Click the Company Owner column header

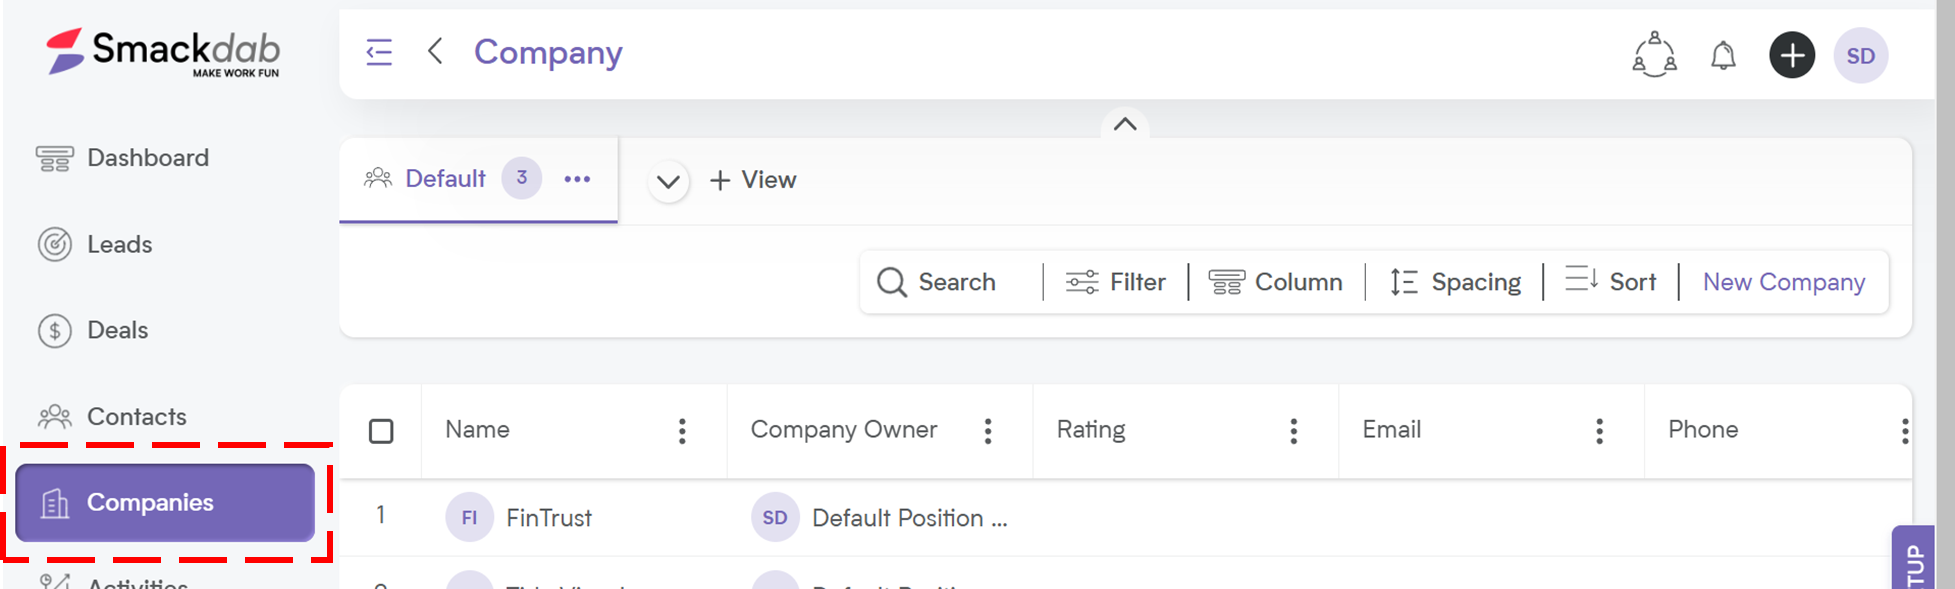pos(844,430)
